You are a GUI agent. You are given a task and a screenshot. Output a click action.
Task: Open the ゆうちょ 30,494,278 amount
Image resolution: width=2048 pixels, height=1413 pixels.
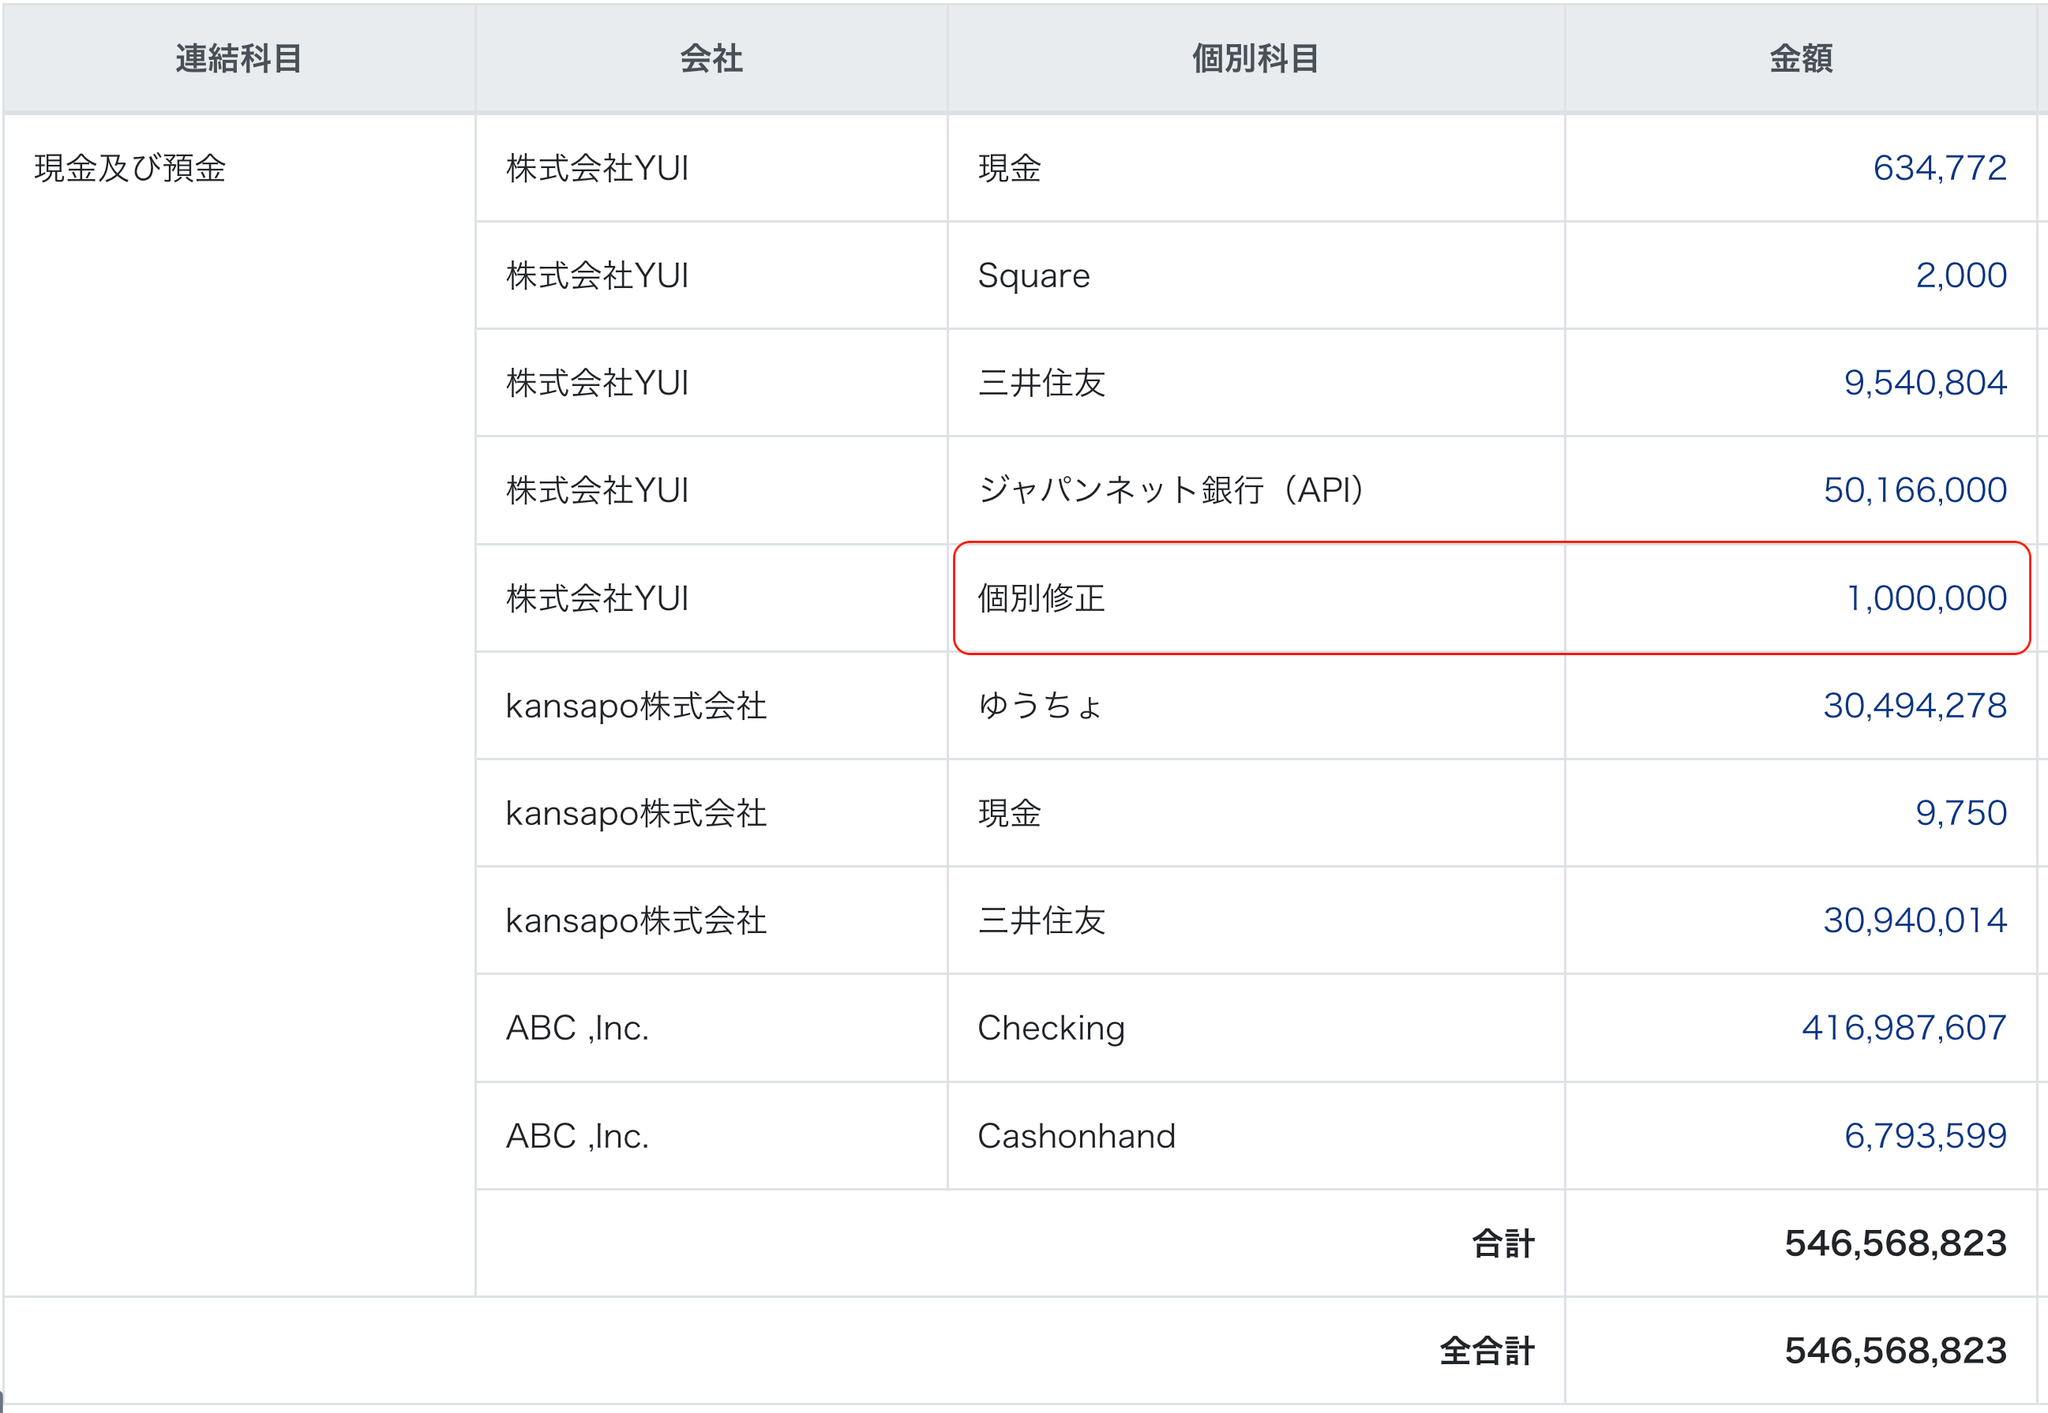(x=1914, y=706)
